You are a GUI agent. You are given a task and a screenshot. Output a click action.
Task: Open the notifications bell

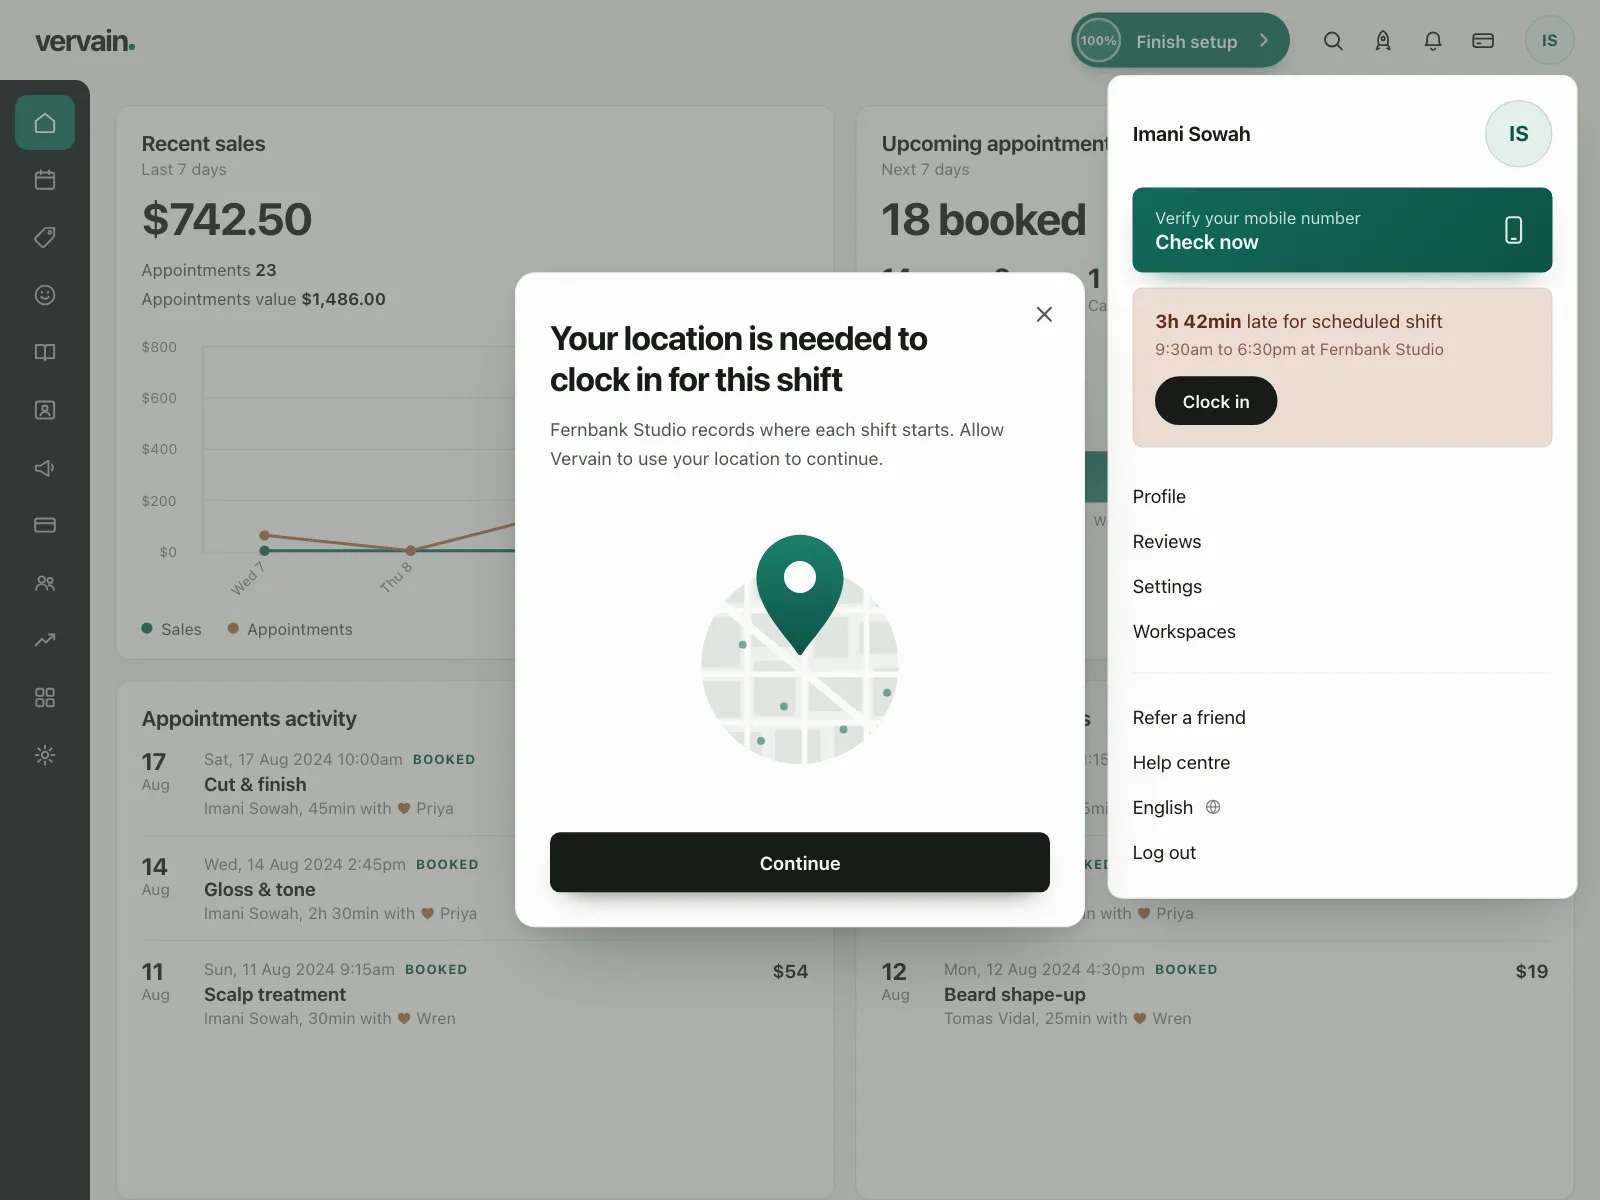click(1433, 41)
